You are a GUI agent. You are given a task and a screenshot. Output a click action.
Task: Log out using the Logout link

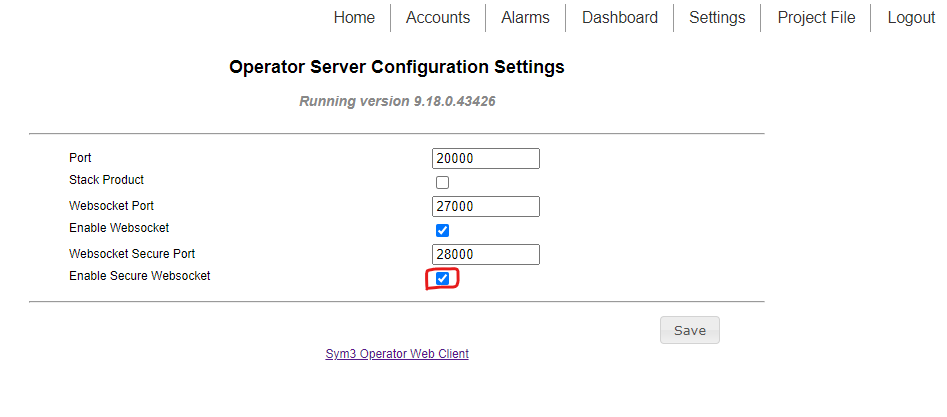911,18
